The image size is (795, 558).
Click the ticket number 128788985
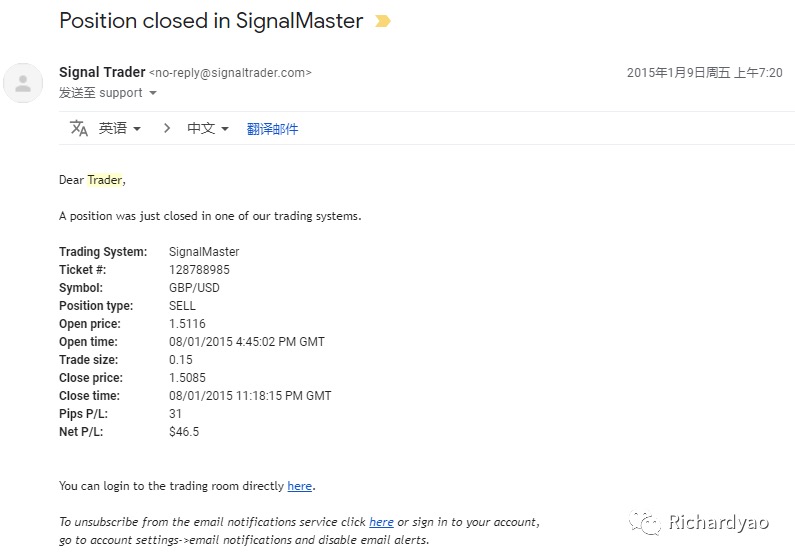click(x=199, y=270)
